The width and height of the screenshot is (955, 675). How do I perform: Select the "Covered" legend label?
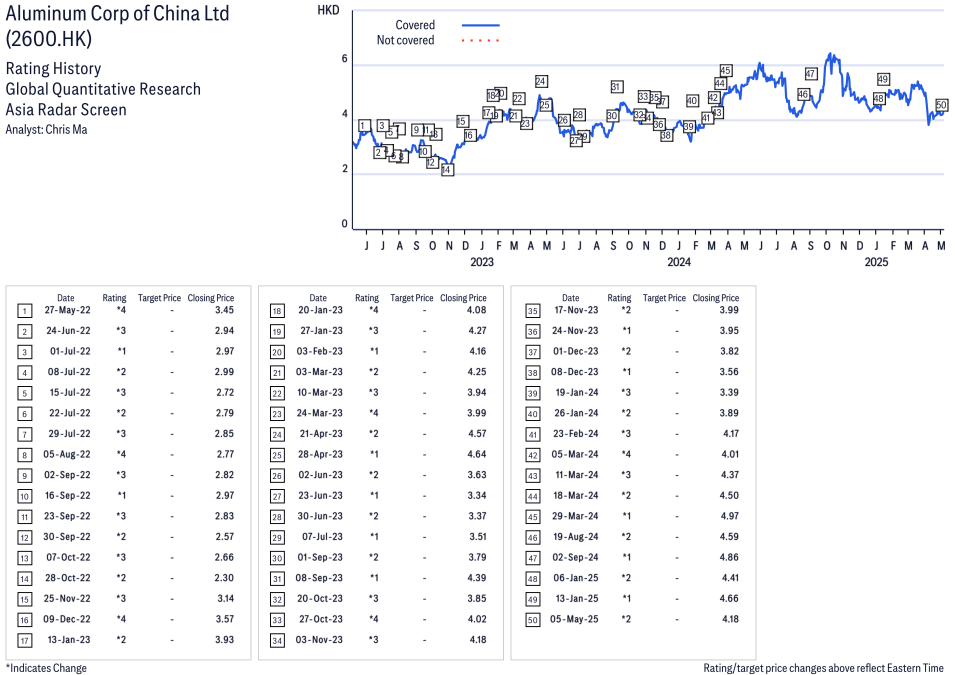coord(415,25)
